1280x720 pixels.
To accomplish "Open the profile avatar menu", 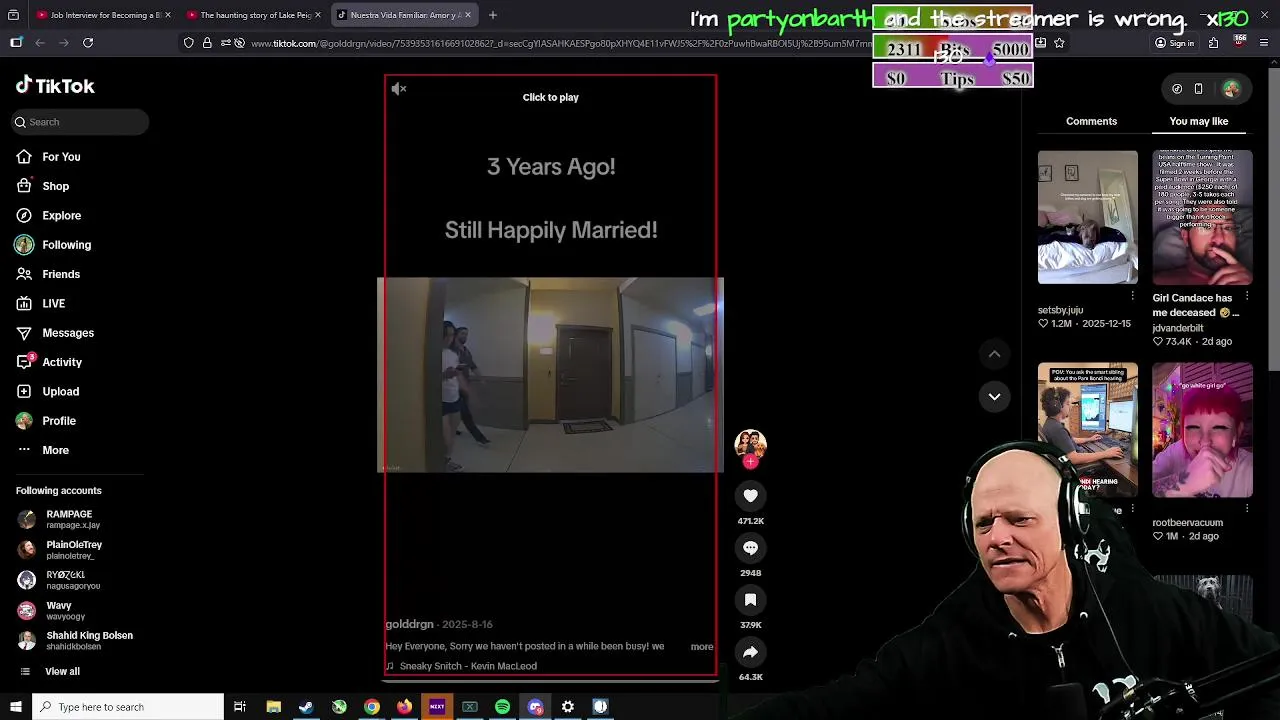I will coord(1231,89).
